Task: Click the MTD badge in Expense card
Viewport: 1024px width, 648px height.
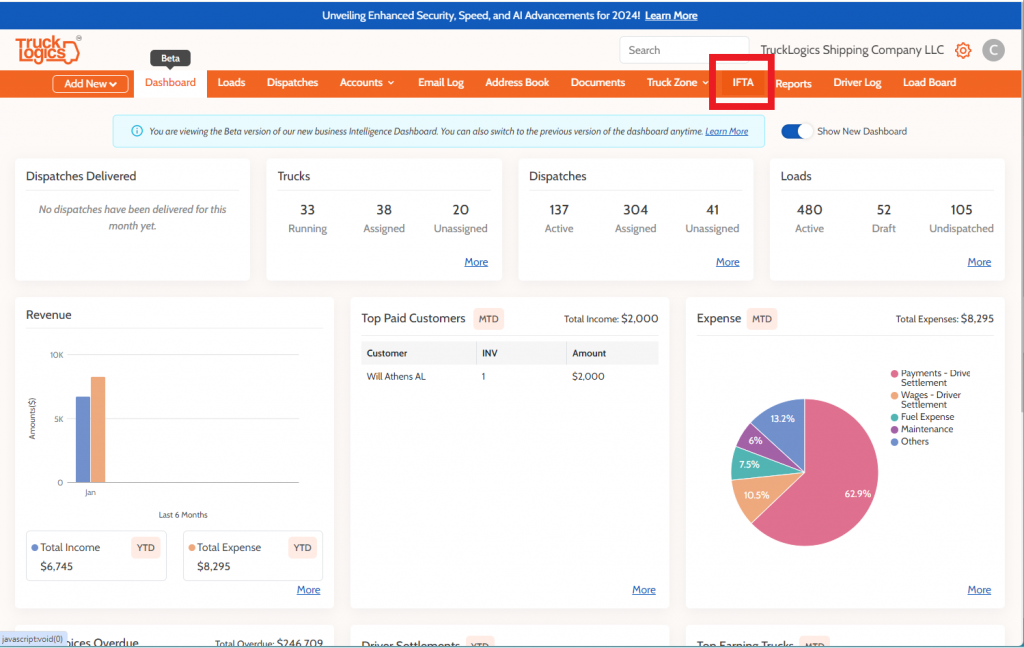Action: pyautogui.click(x=761, y=319)
